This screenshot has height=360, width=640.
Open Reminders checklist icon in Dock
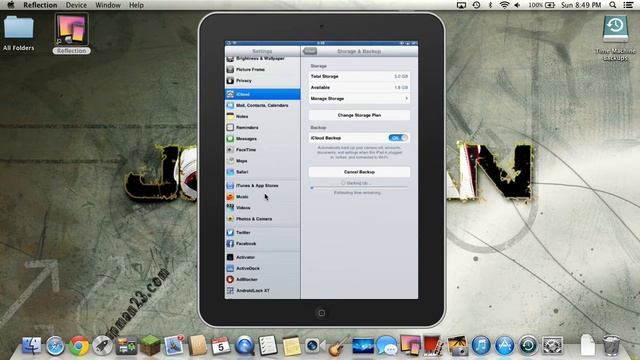pyautogui.click(x=268, y=345)
